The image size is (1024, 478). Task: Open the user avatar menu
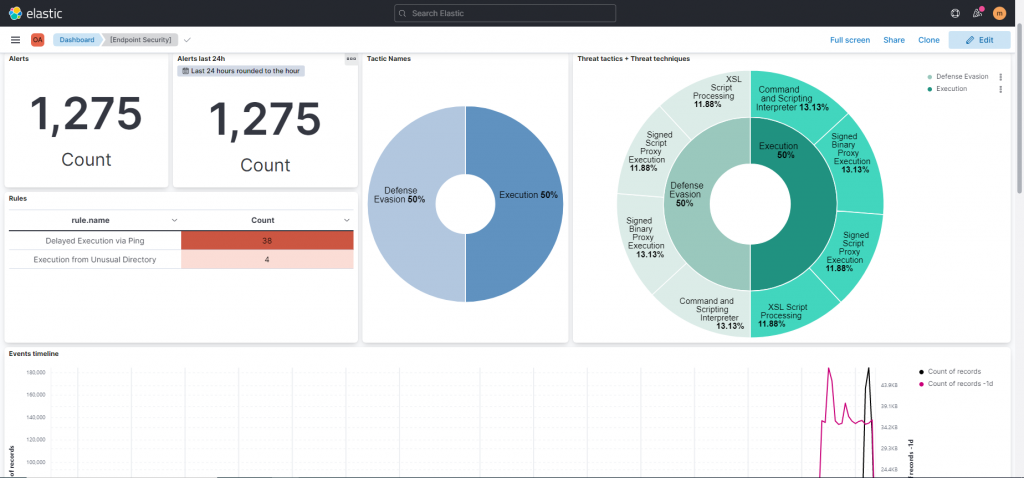(x=999, y=12)
